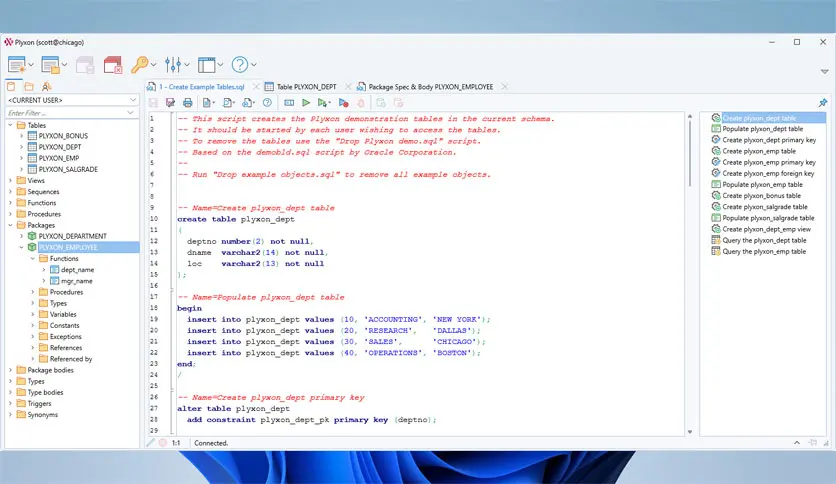Select the folder tab icon in left panel

click(29, 86)
